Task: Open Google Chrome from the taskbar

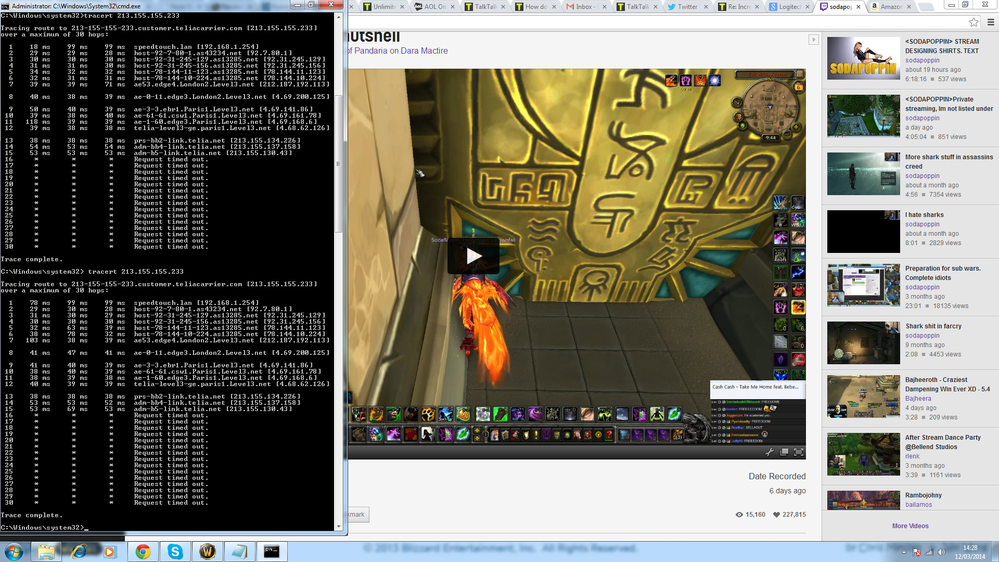Action: pyautogui.click(x=143, y=551)
